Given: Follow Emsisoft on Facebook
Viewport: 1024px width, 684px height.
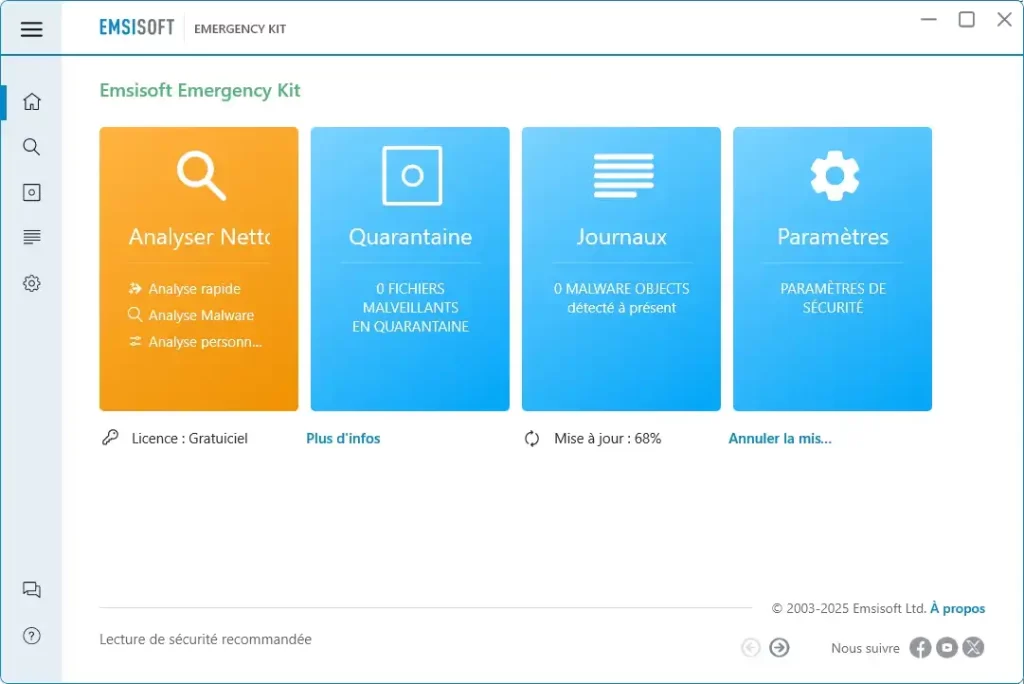Looking at the screenshot, I should point(919,647).
